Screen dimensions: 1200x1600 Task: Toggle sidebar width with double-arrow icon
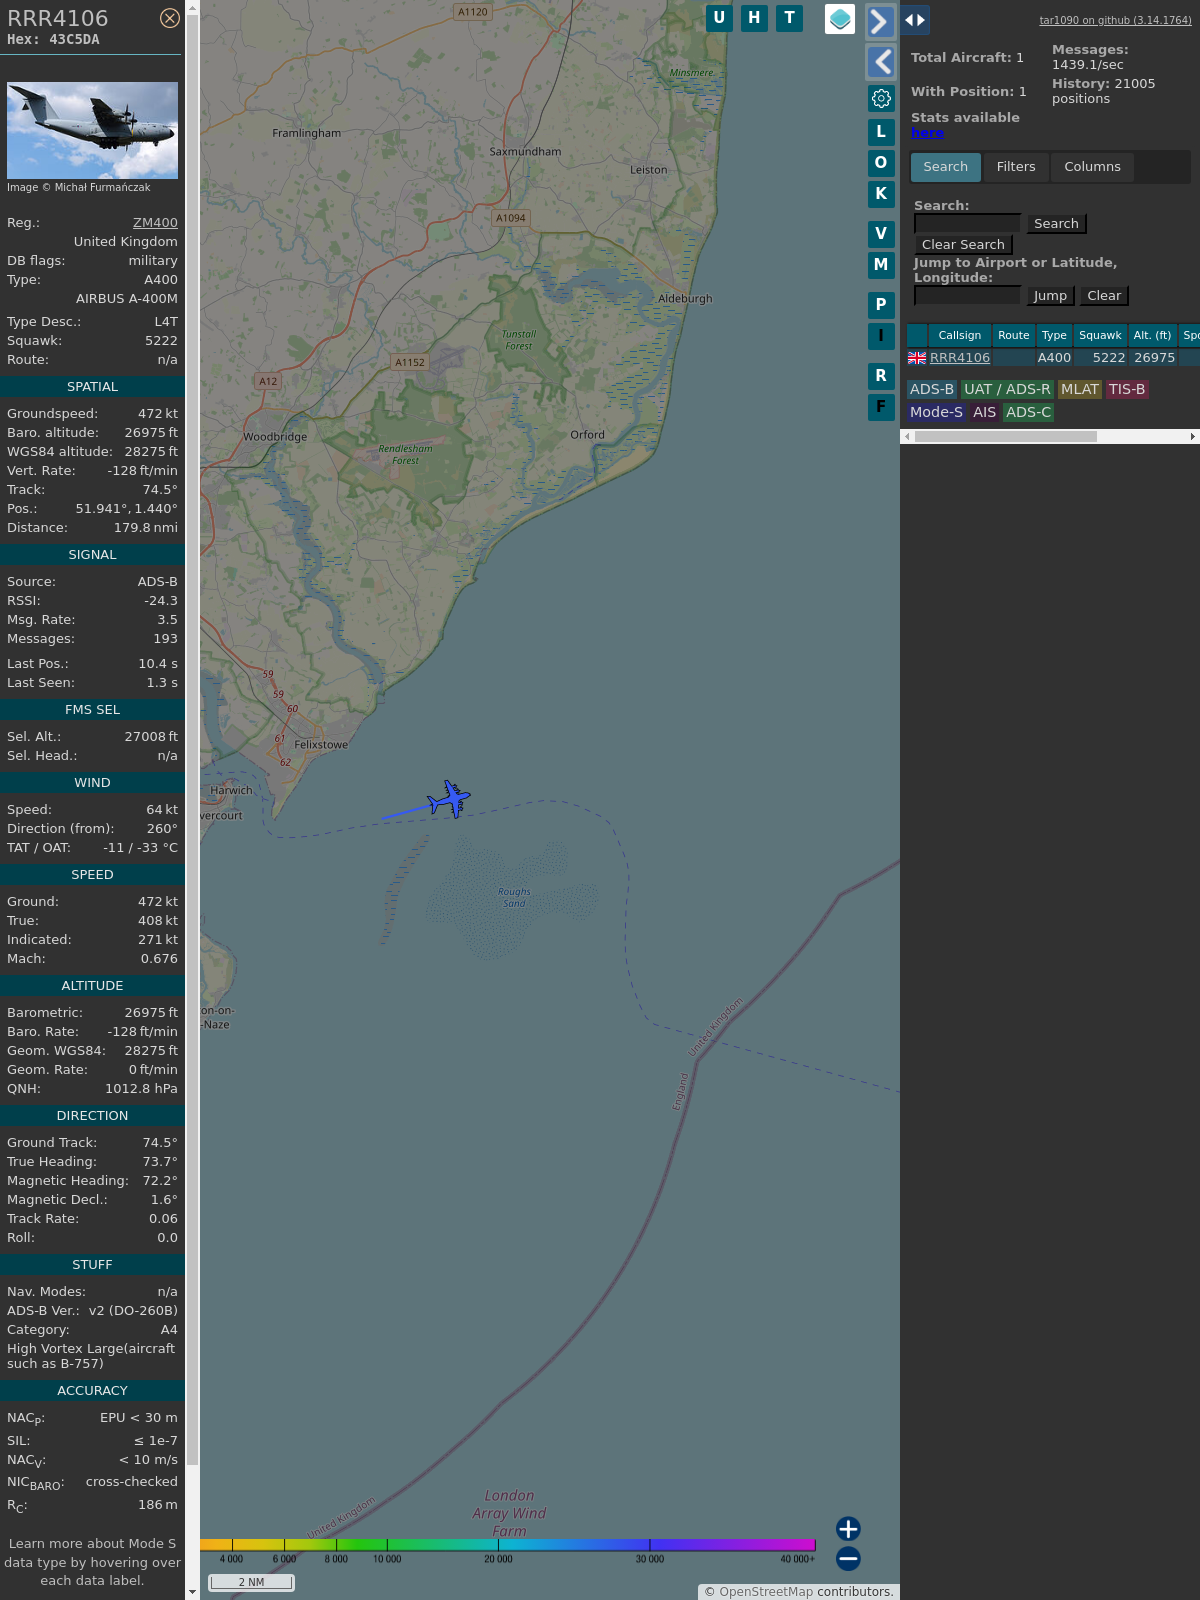coord(915,20)
